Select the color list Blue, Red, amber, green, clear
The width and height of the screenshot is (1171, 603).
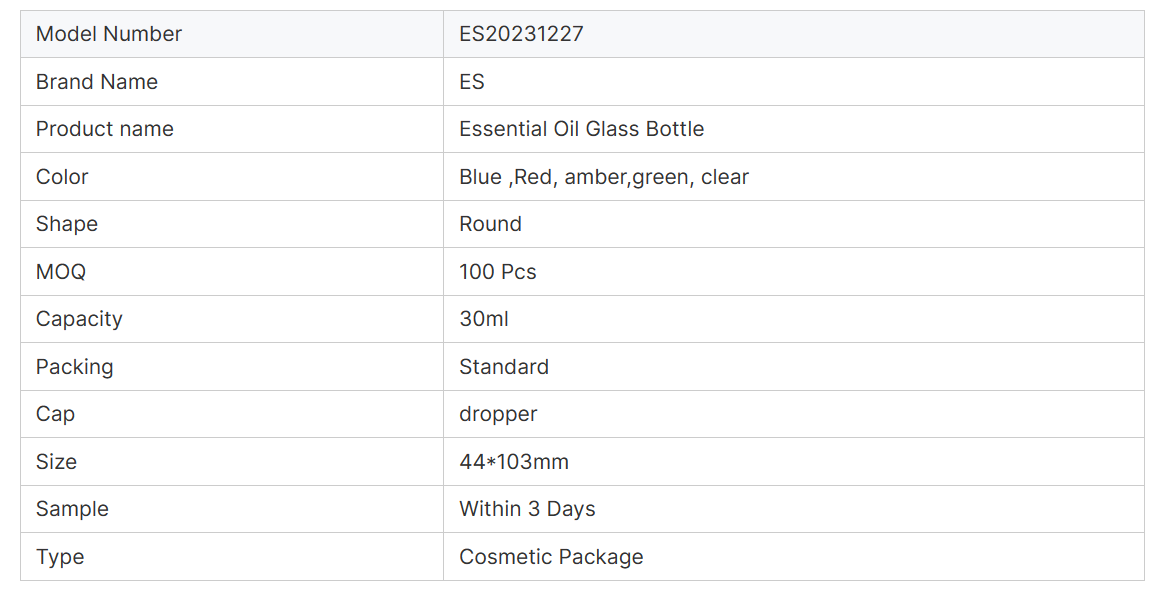603,176
